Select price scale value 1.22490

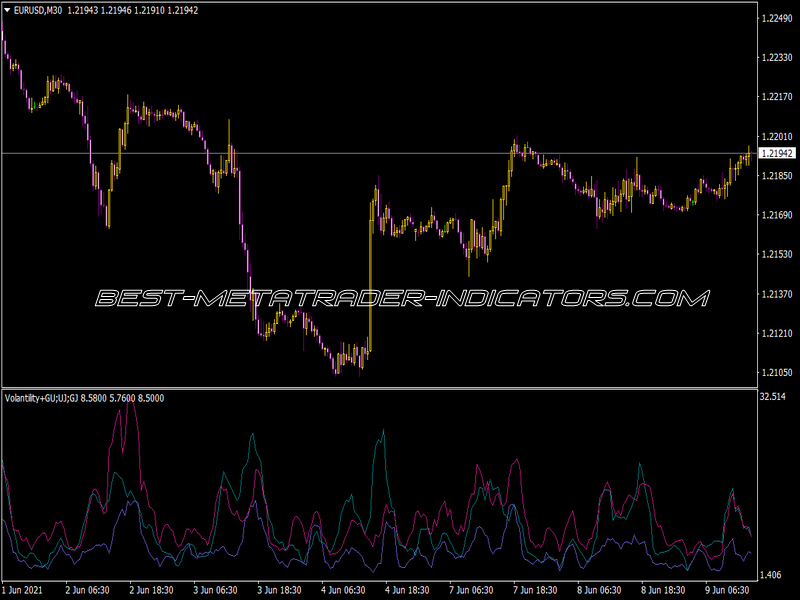coord(777,18)
